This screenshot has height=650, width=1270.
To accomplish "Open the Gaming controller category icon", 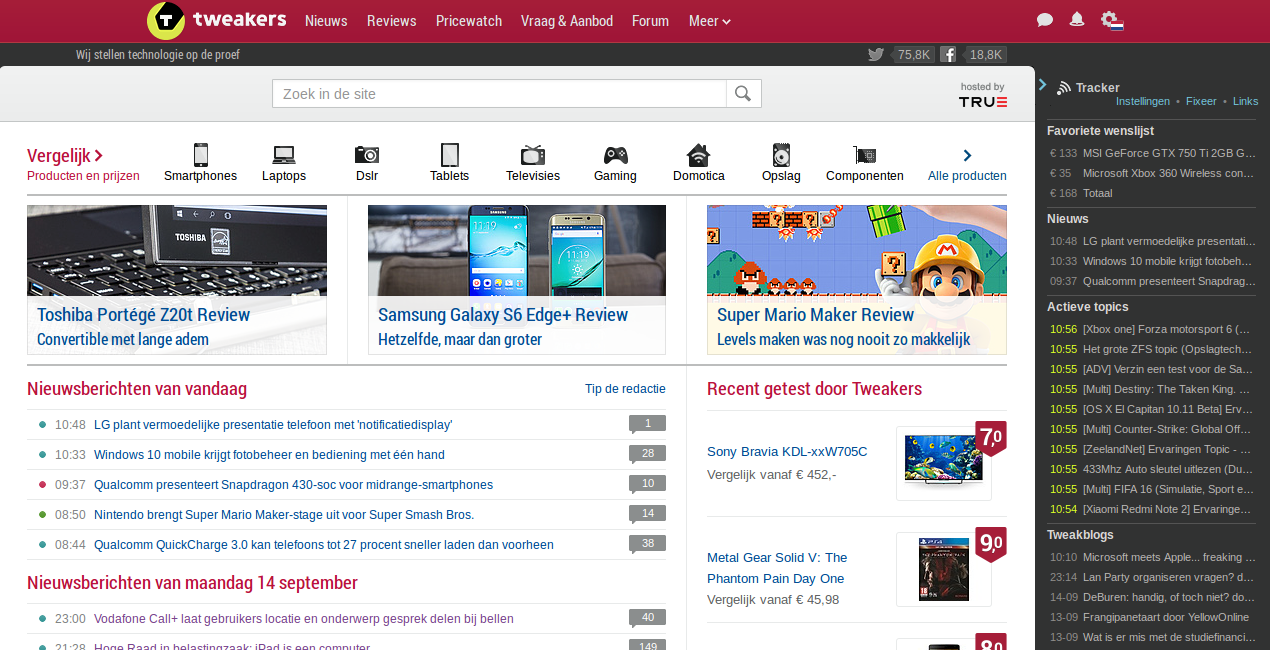I will click(615, 155).
